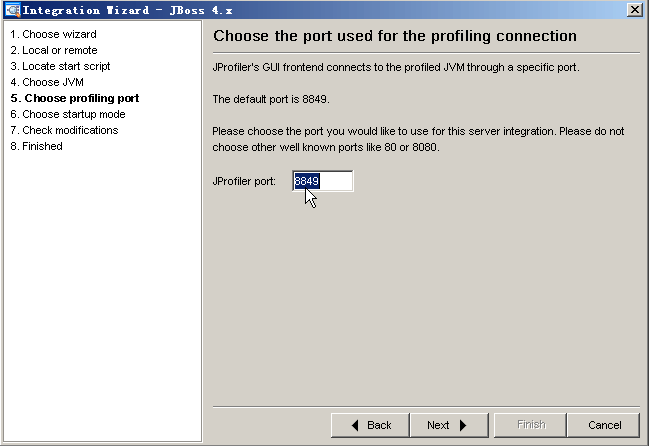
Task: Click the disabled Finish button
Action: coord(530,425)
